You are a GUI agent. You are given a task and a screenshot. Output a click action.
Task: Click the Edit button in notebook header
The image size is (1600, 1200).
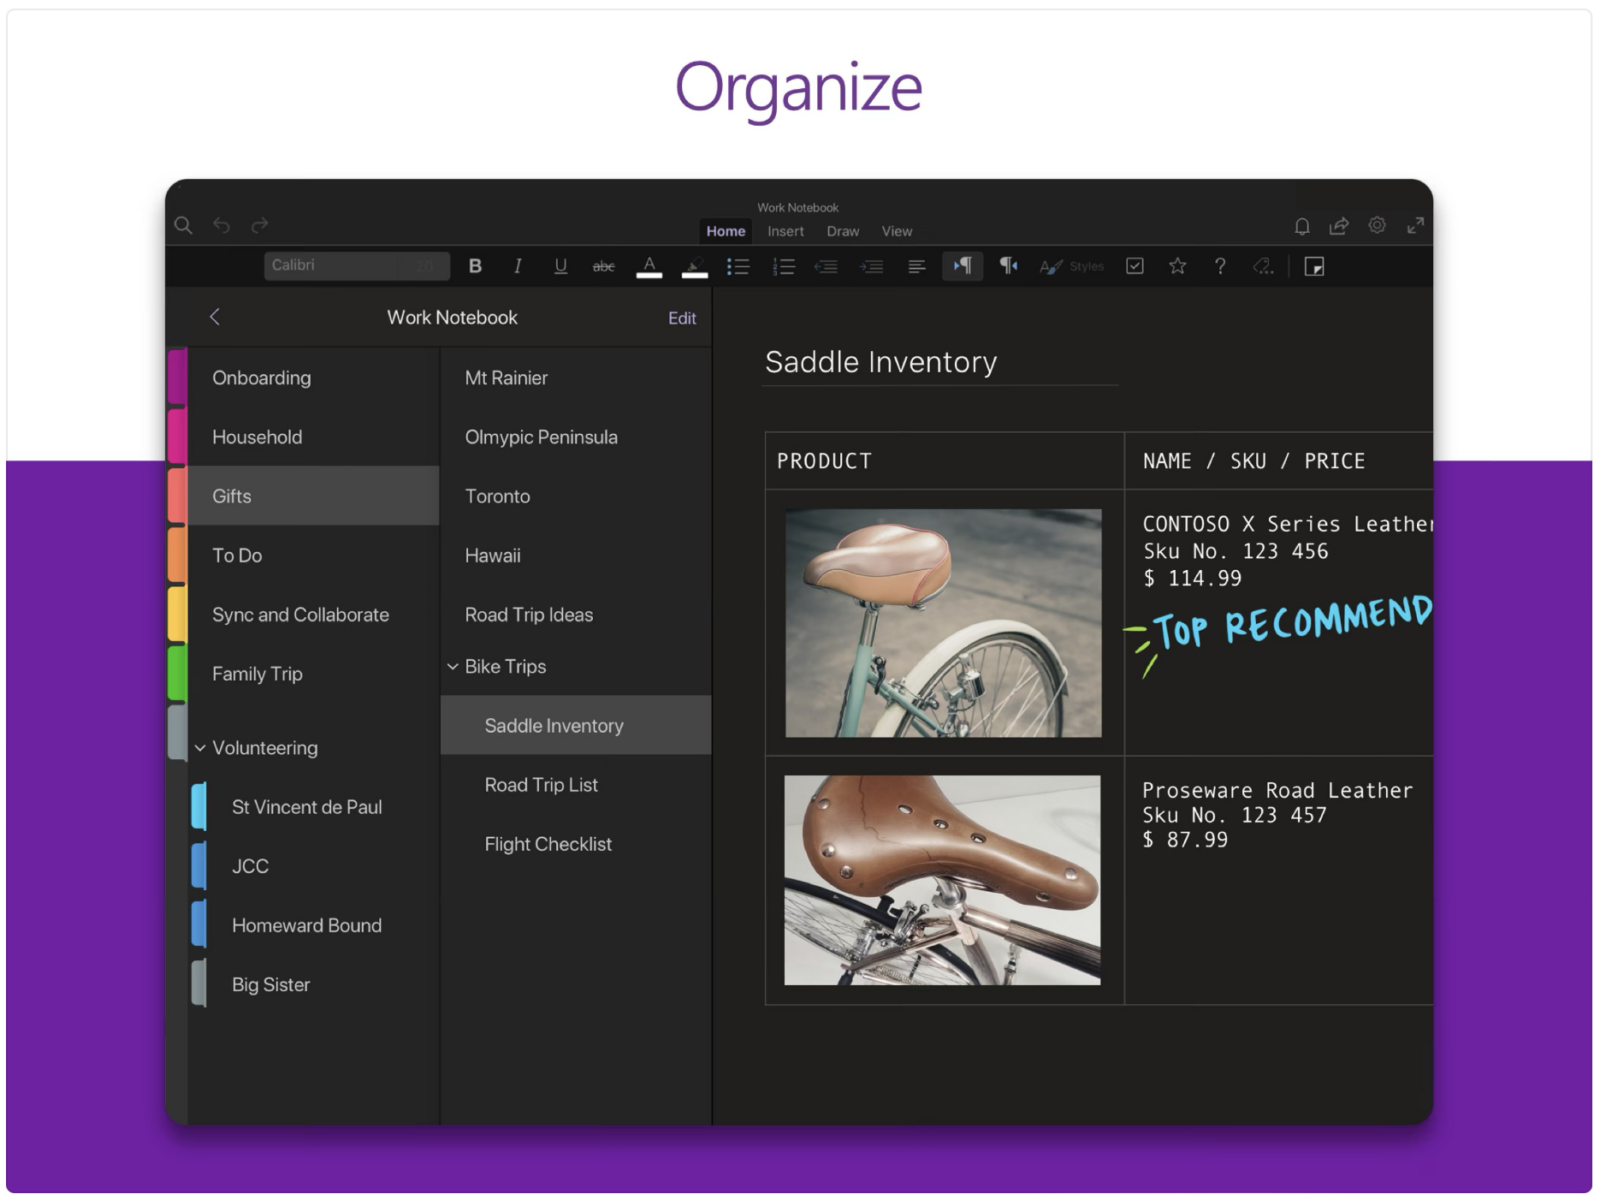[x=682, y=318]
